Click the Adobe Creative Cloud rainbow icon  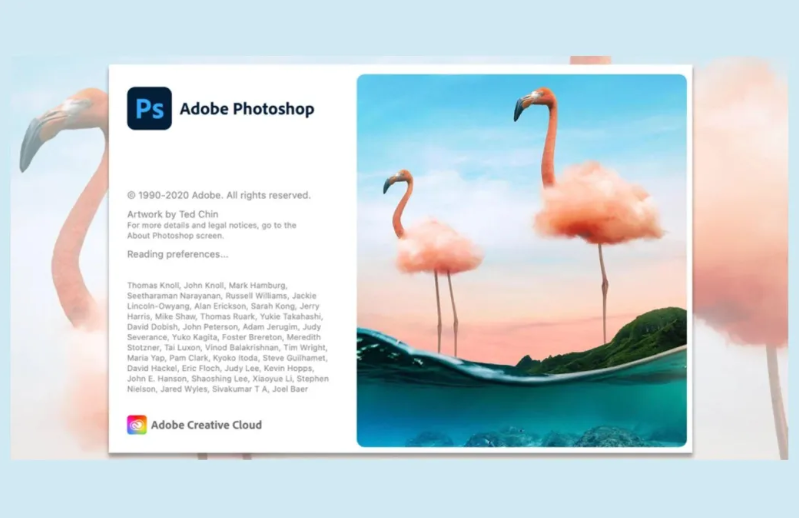(137, 425)
